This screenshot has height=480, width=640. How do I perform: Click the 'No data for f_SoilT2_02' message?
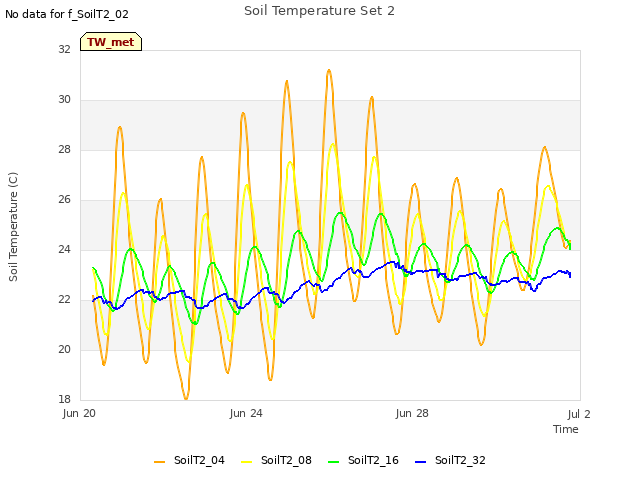[x=67, y=14]
